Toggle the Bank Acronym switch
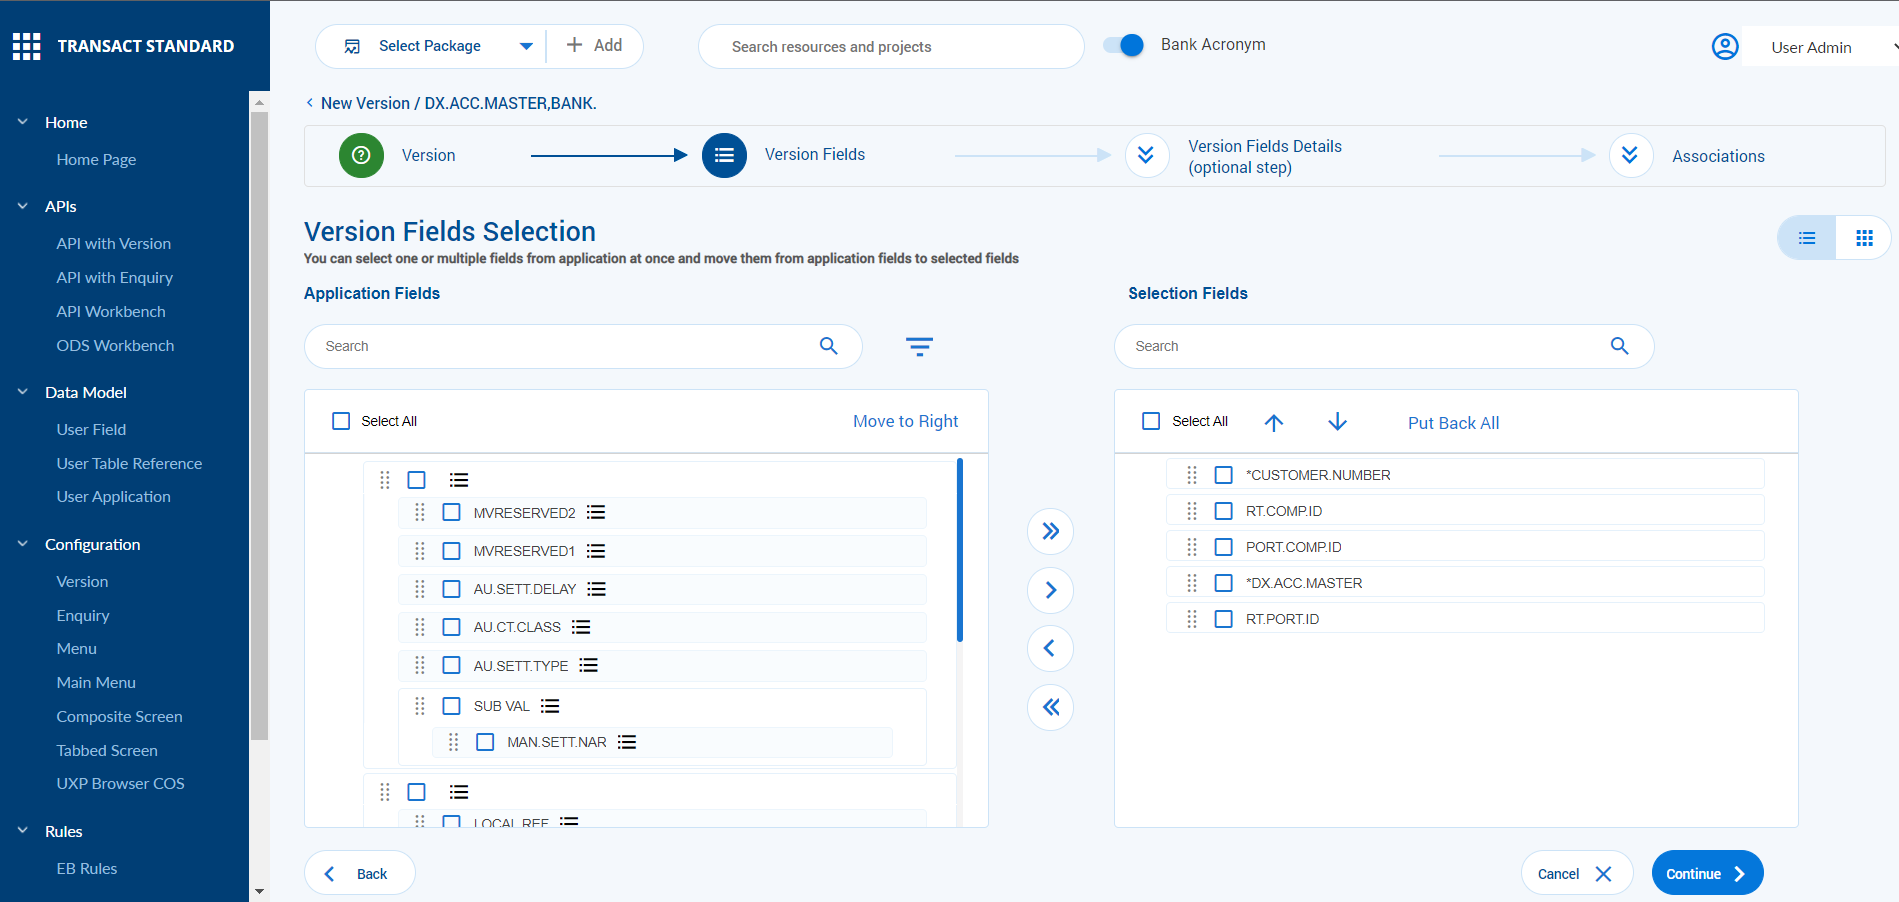The width and height of the screenshot is (1899, 902). tap(1124, 45)
